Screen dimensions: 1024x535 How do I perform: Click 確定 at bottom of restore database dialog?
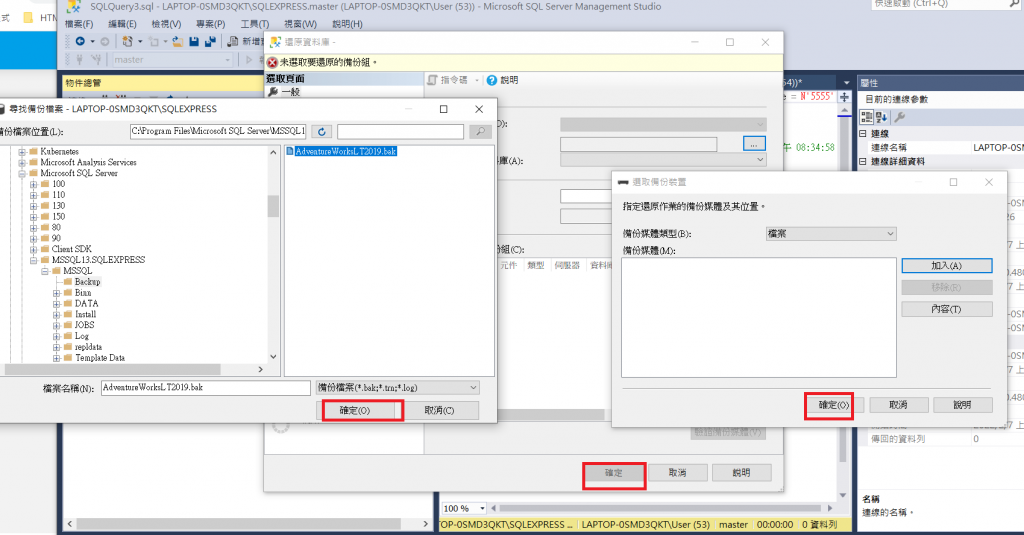pyautogui.click(x=614, y=473)
